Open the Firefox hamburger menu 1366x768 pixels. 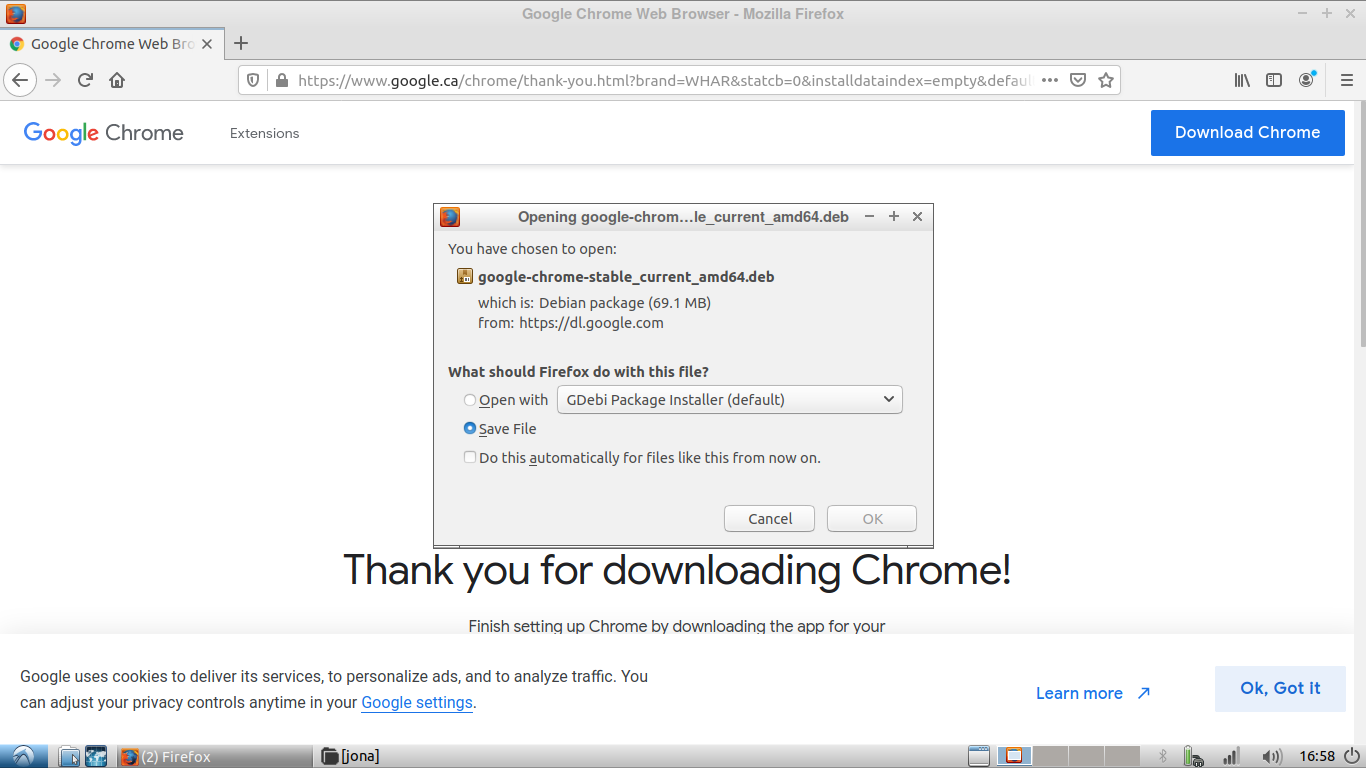pos(1346,80)
